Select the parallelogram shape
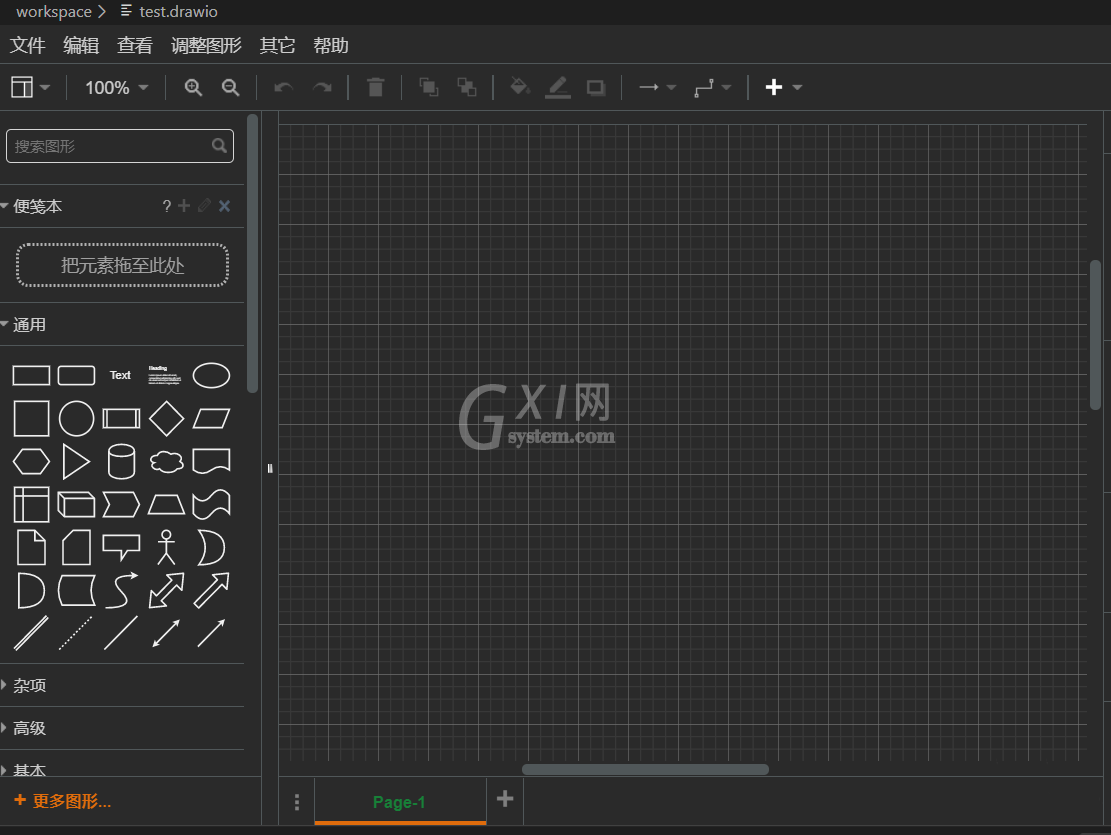Screen dimensions: 1111x835 pyautogui.click(x=211, y=418)
